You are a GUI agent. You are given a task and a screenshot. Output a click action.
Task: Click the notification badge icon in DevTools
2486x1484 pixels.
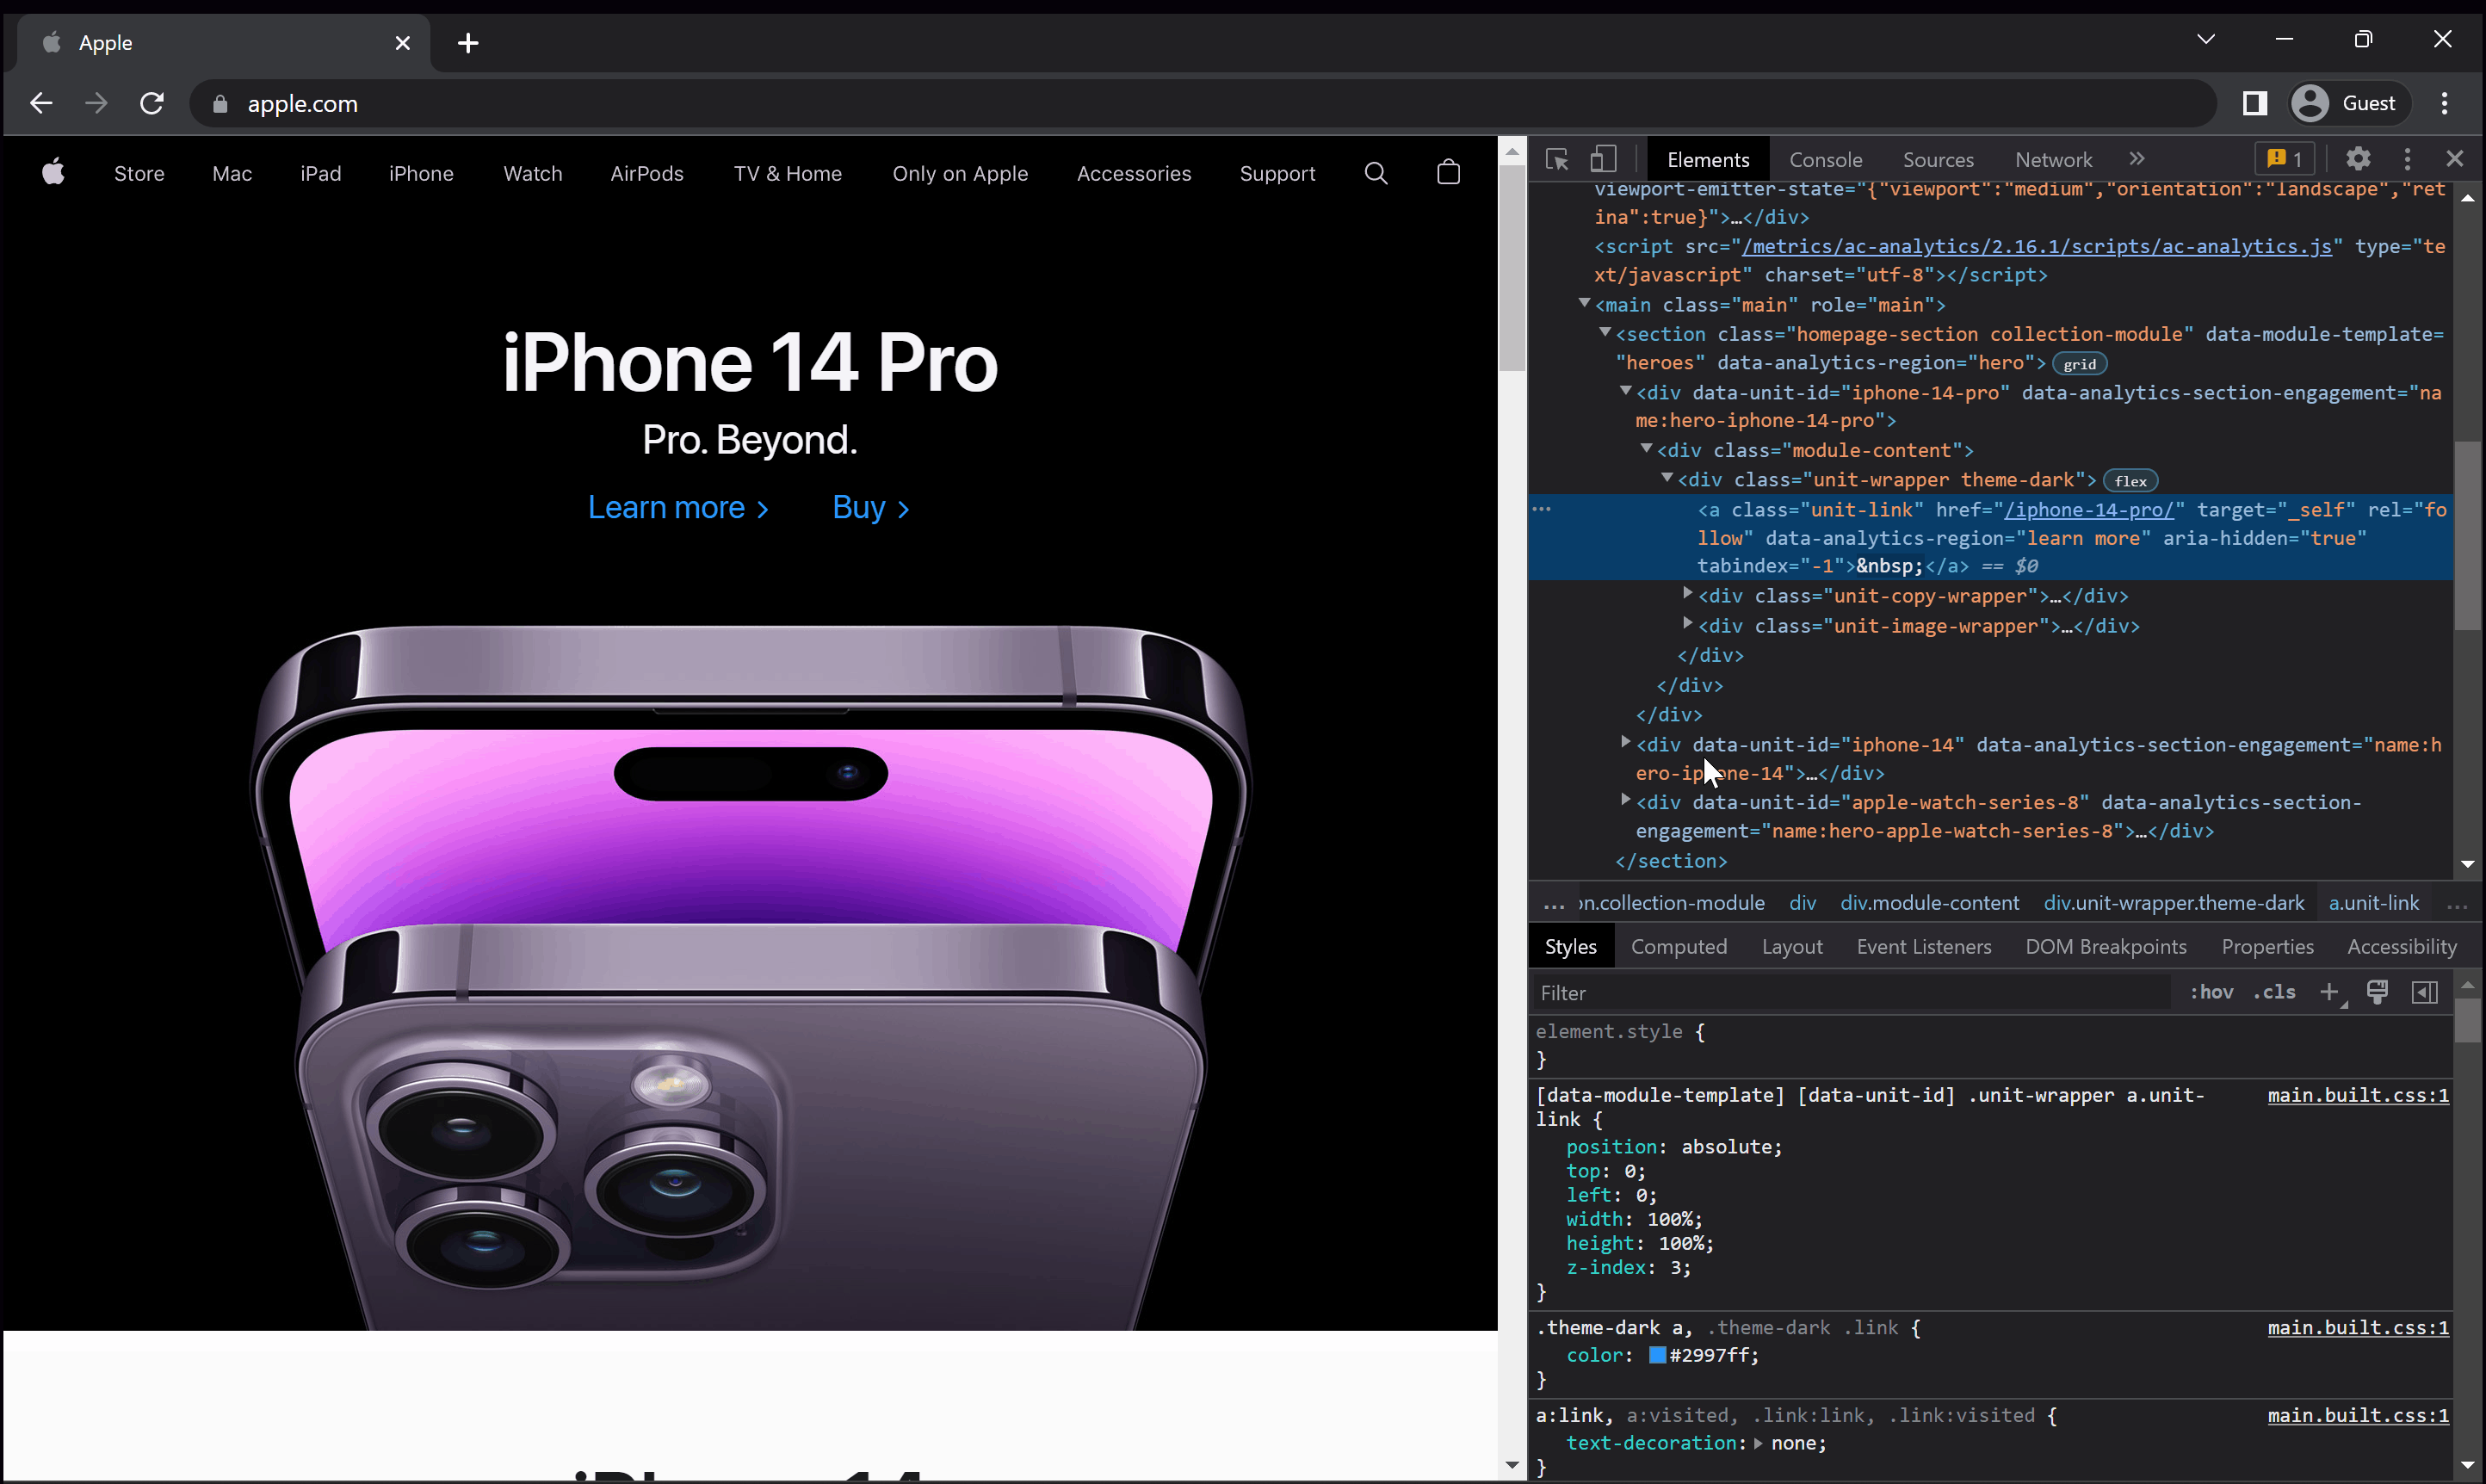point(2279,159)
